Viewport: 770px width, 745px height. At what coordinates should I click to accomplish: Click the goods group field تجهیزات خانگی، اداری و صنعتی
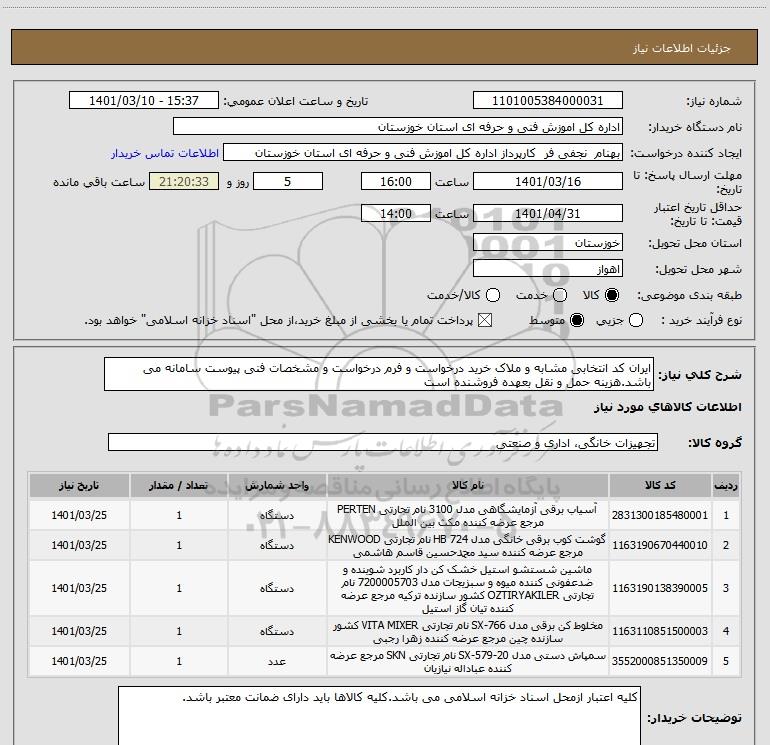point(383,442)
